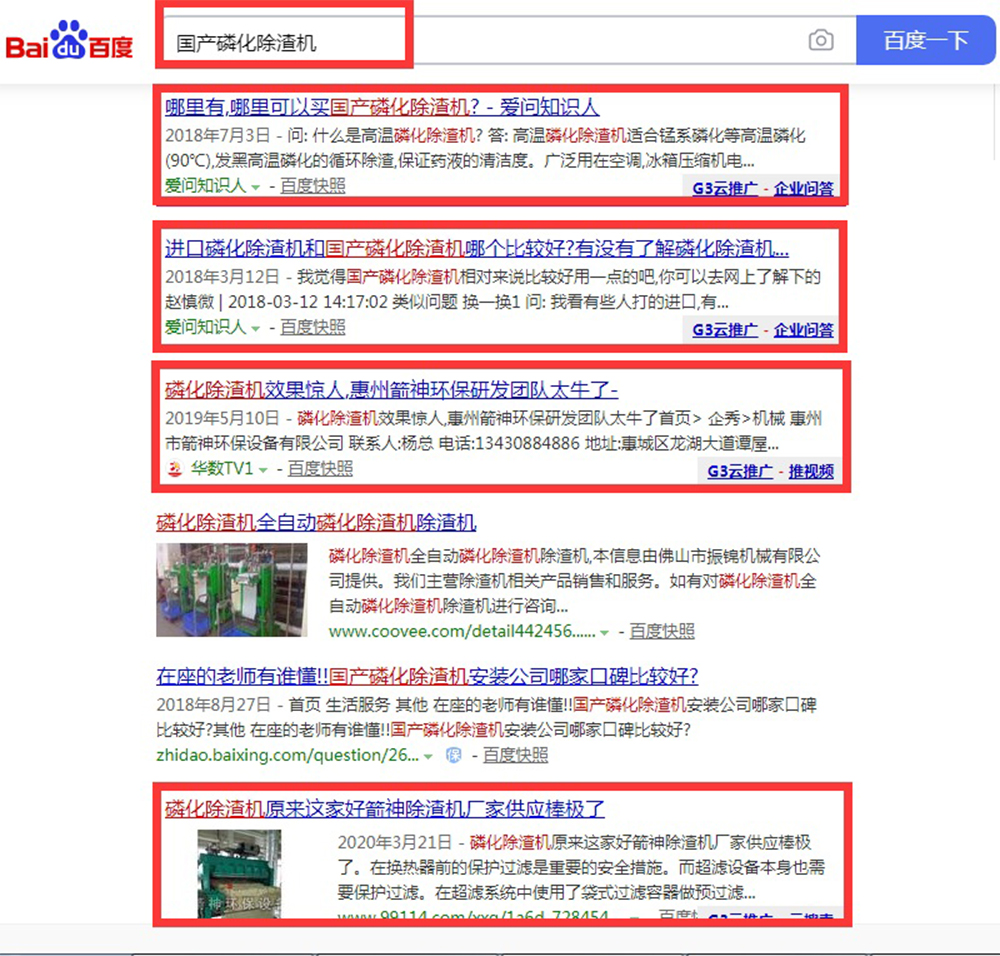1000x956 pixels.
Task: Click 爱问知识人 source under the 2018年3月12日 result
Action: click(205, 327)
